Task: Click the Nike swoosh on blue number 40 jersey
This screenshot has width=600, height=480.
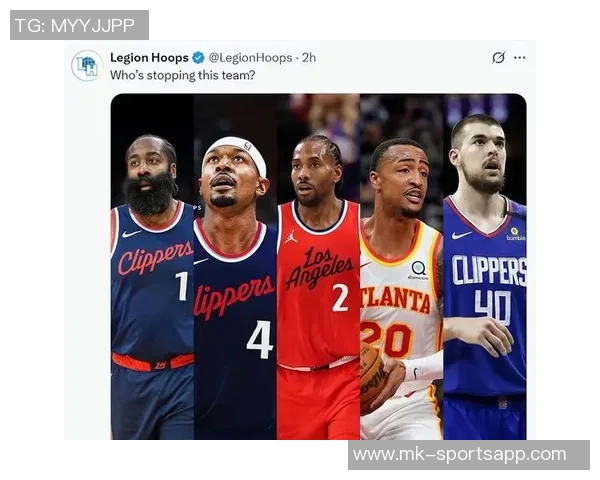Action: pyautogui.click(x=461, y=235)
